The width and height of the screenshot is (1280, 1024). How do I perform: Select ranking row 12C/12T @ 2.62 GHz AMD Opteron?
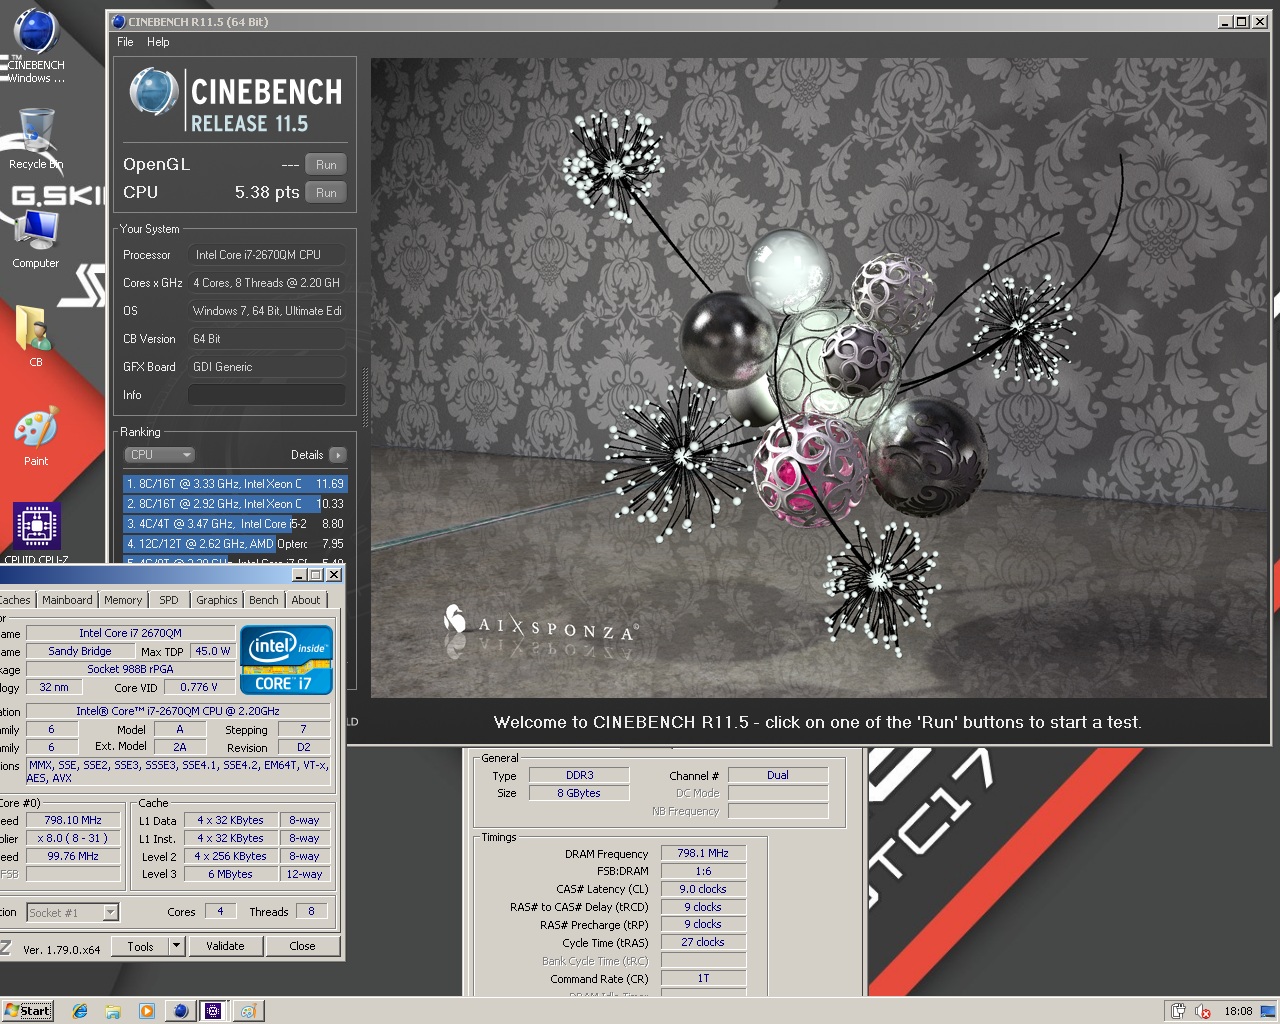tap(235, 544)
